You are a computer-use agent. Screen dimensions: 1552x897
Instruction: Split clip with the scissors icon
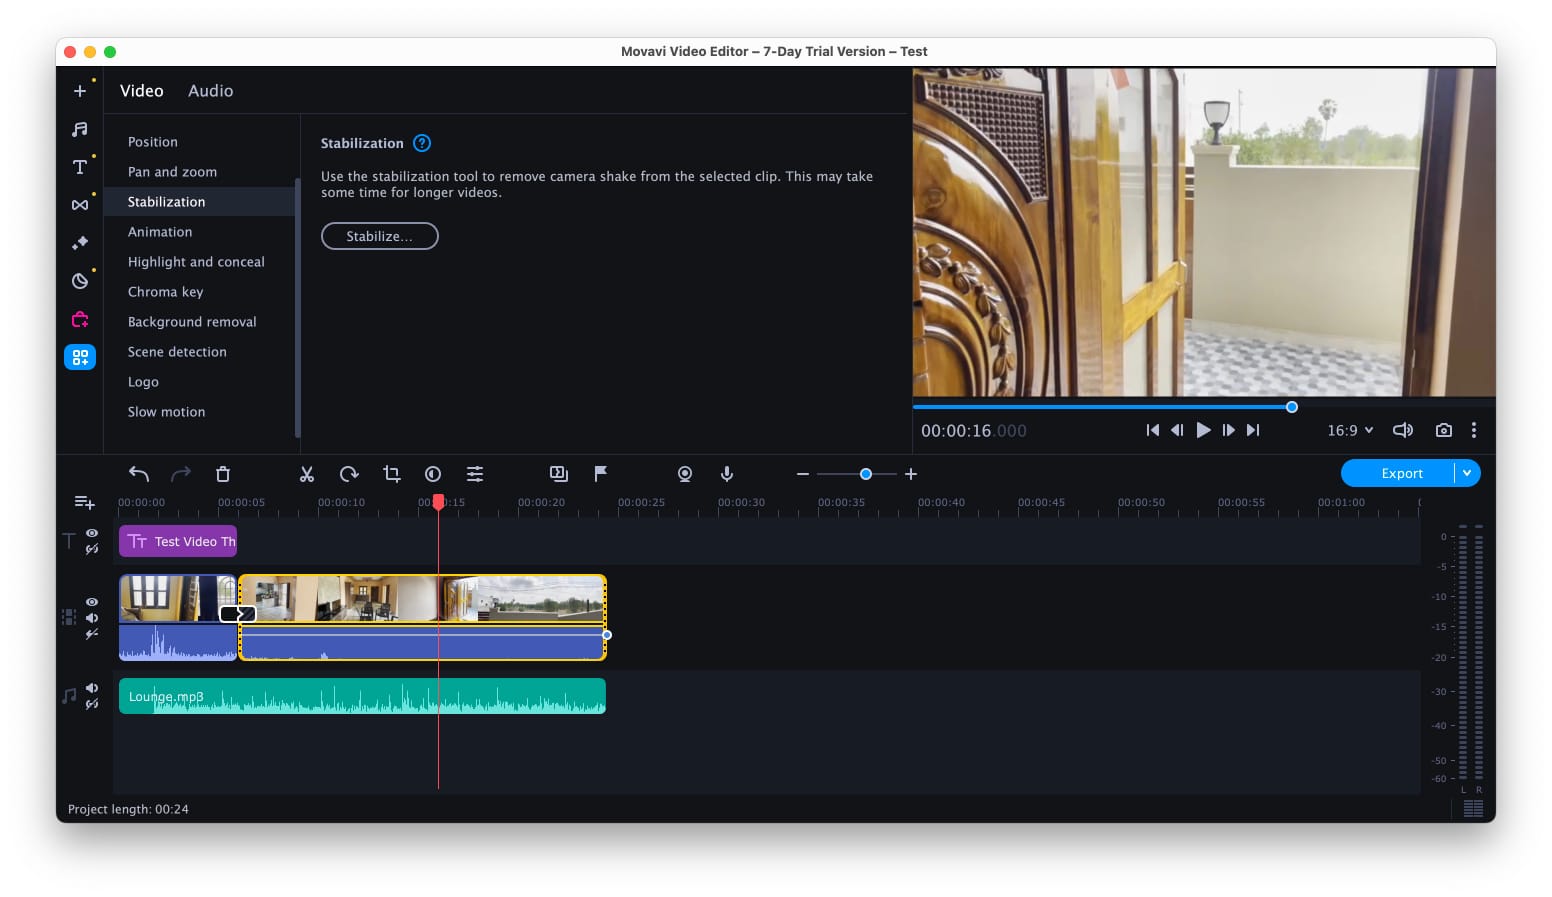point(307,474)
